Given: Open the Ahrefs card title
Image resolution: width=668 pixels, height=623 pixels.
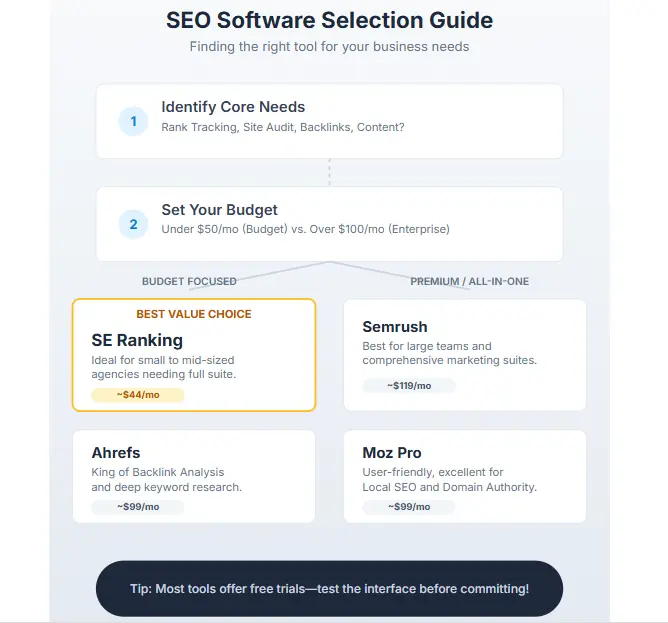Looking at the screenshot, I should [x=116, y=453].
